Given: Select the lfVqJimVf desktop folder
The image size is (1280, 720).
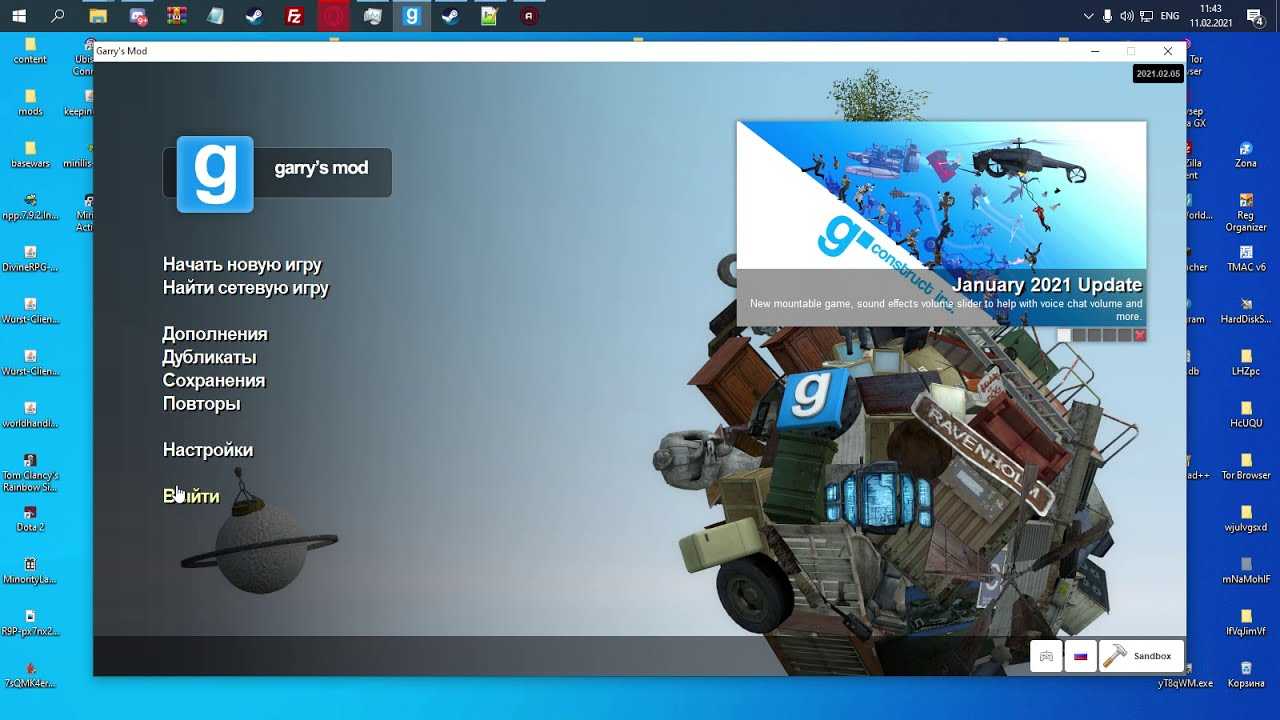Looking at the screenshot, I should point(1246,623).
